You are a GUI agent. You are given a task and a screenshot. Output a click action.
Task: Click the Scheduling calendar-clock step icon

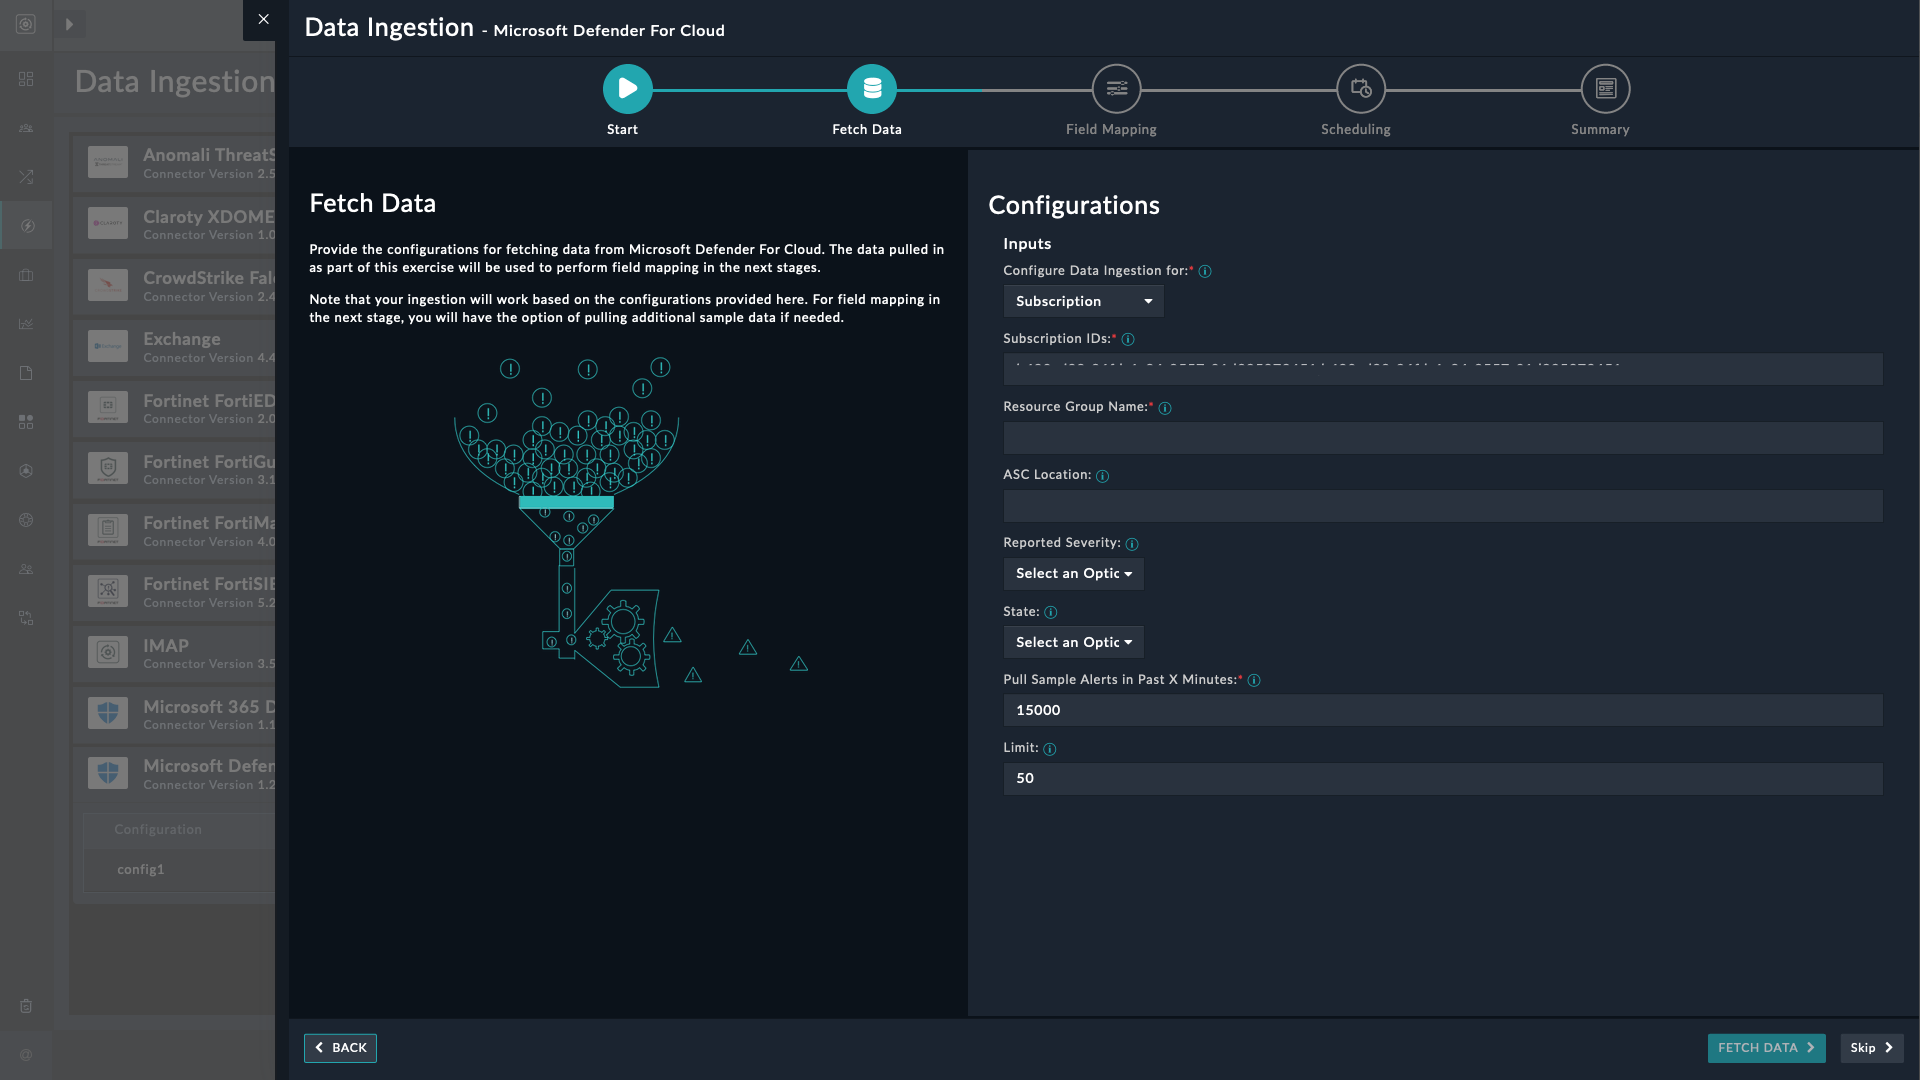[x=1360, y=89]
